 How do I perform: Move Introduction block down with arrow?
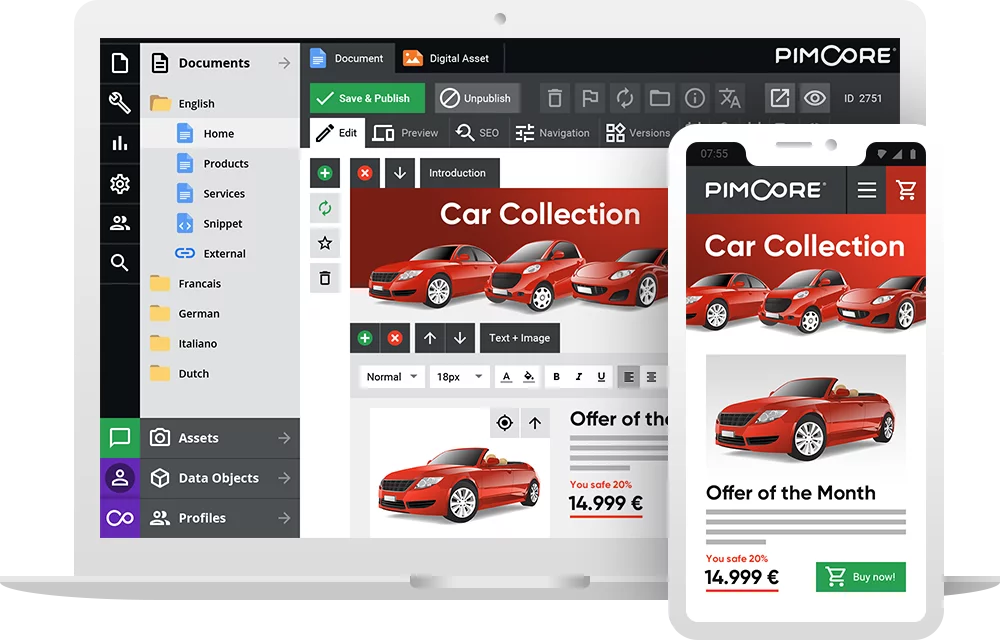pos(400,173)
